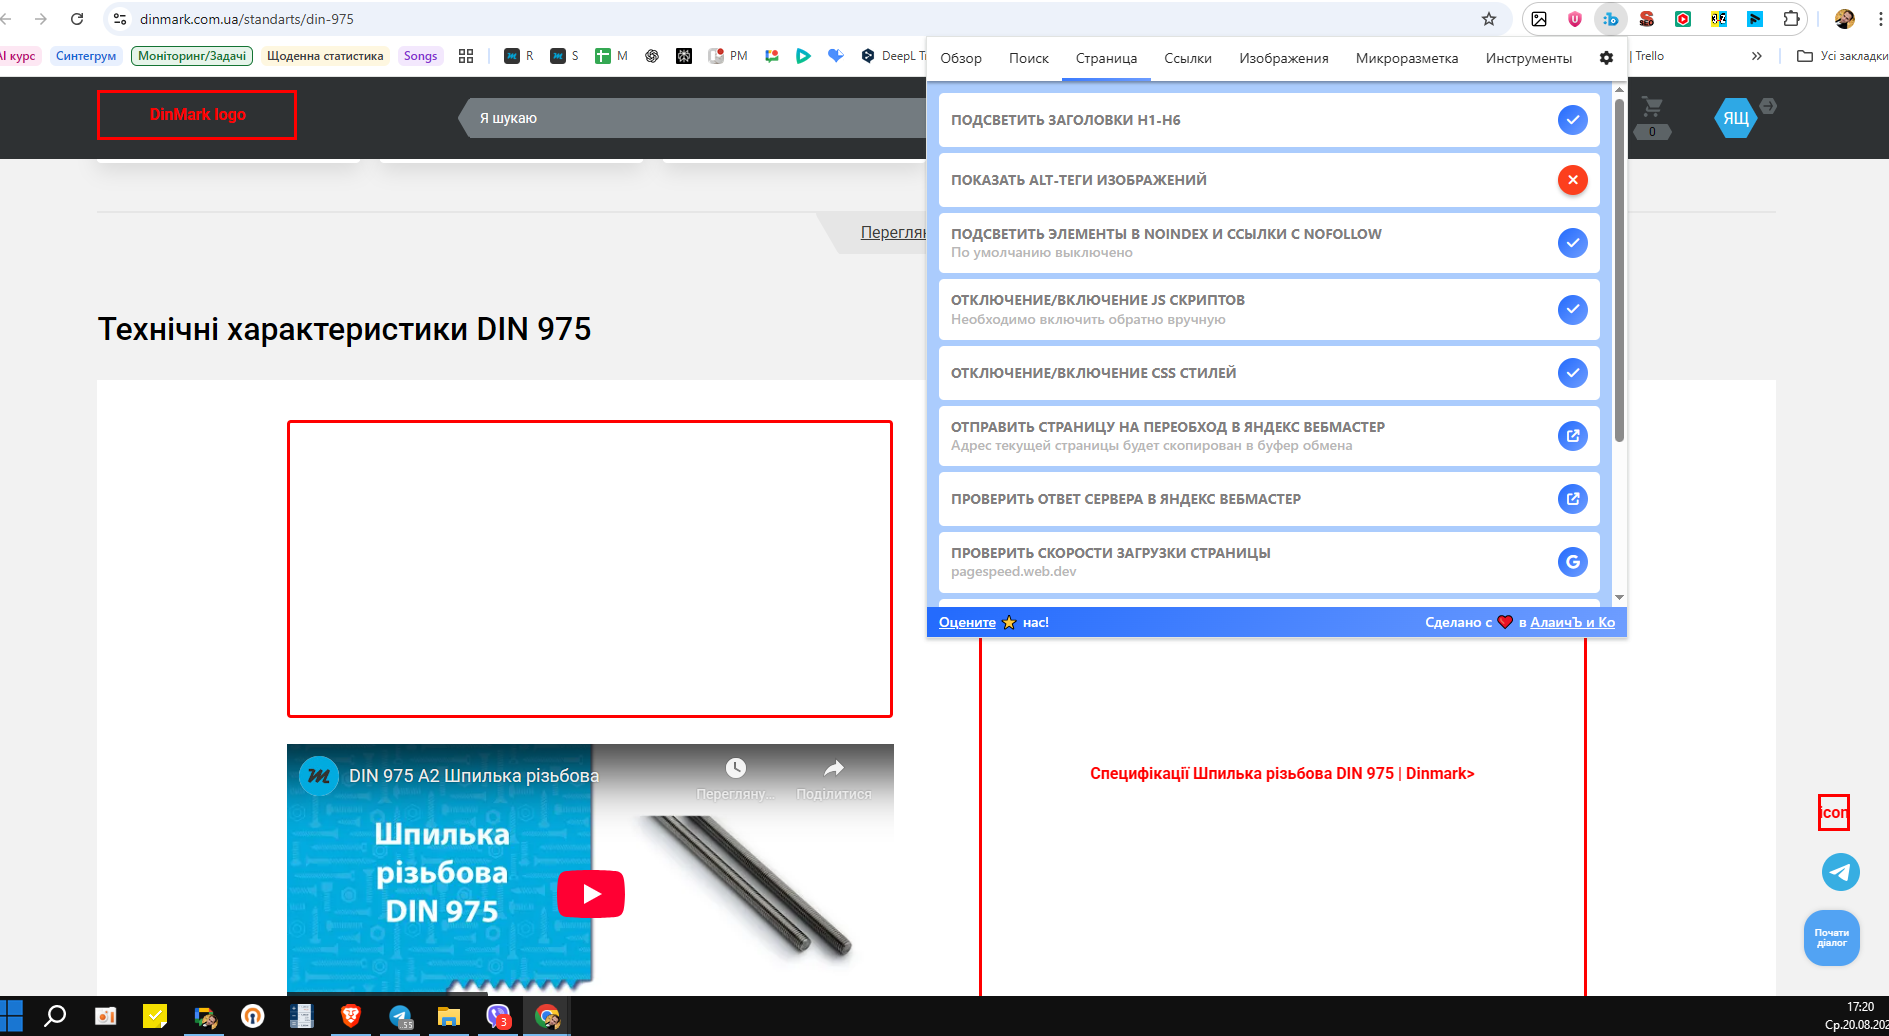The image size is (1889, 1036).
Task: Open the Chrome profile avatar
Action: 1845,19
